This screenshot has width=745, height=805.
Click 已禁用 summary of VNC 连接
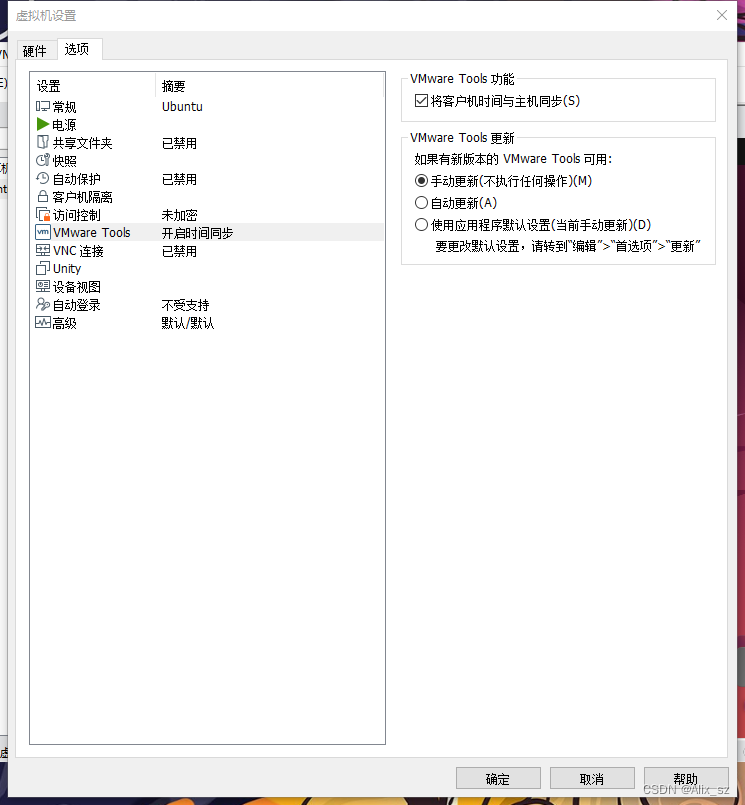[179, 251]
